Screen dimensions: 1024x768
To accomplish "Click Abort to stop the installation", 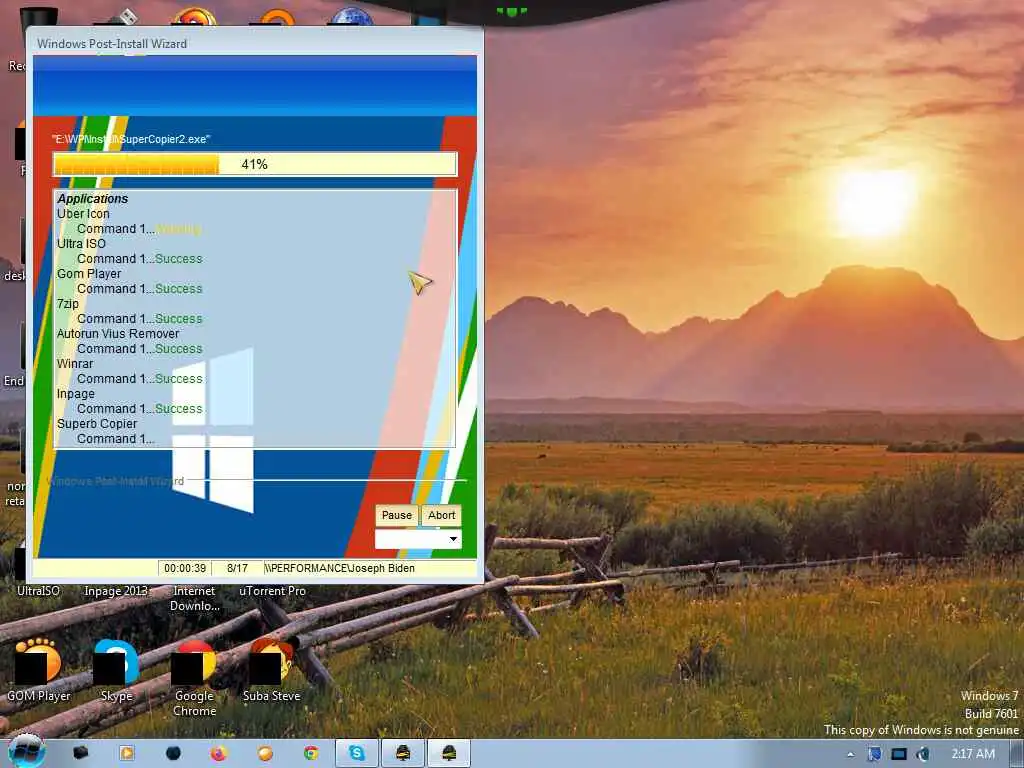I will [441, 515].
